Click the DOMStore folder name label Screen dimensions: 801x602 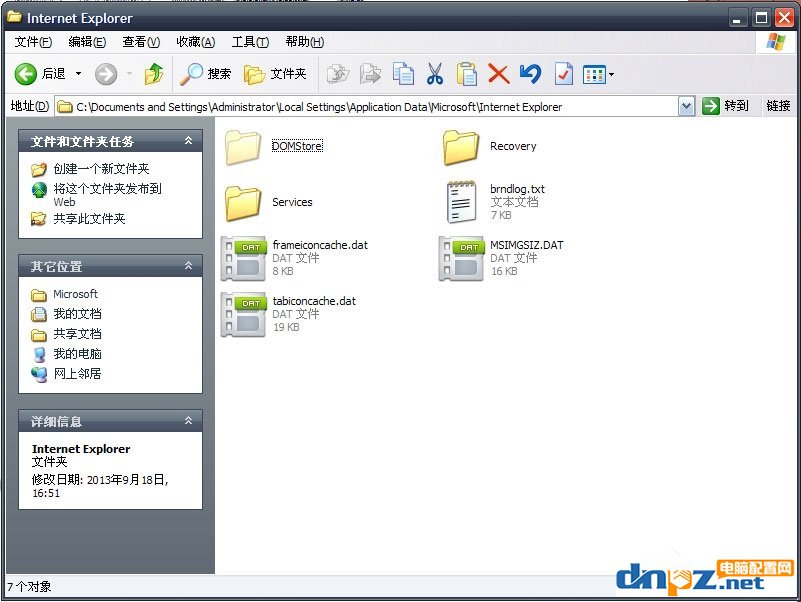point(297,146)
